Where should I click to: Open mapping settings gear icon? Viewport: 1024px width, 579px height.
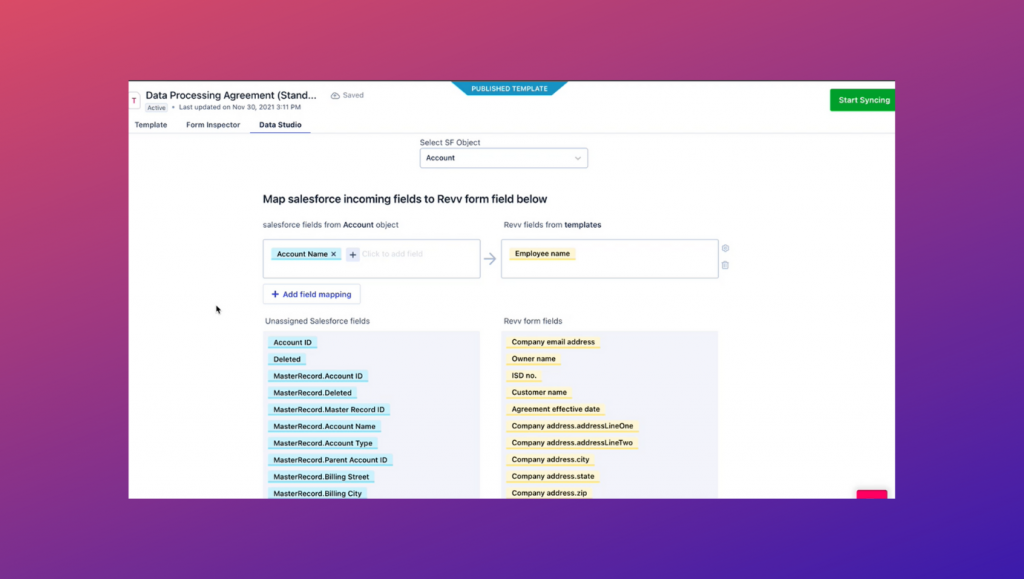[x=725, y=248]
